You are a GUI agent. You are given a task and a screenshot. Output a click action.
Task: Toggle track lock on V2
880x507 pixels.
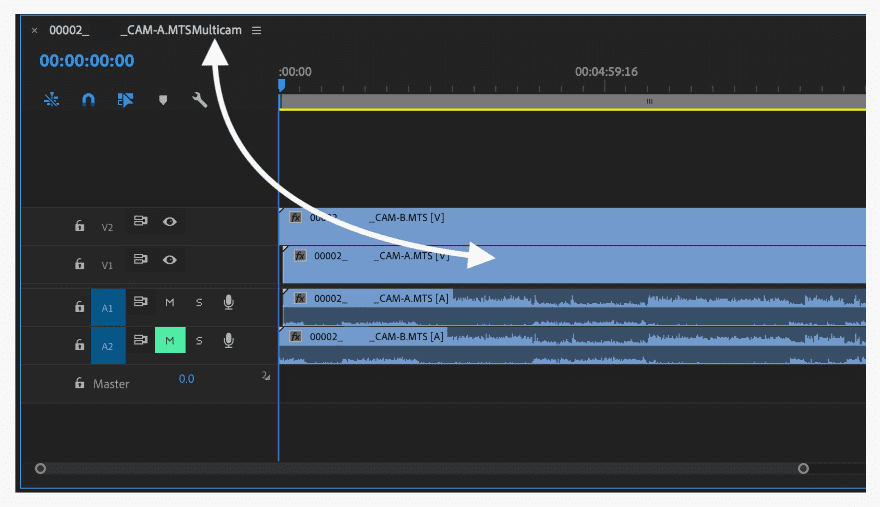[x=80, y=226]
